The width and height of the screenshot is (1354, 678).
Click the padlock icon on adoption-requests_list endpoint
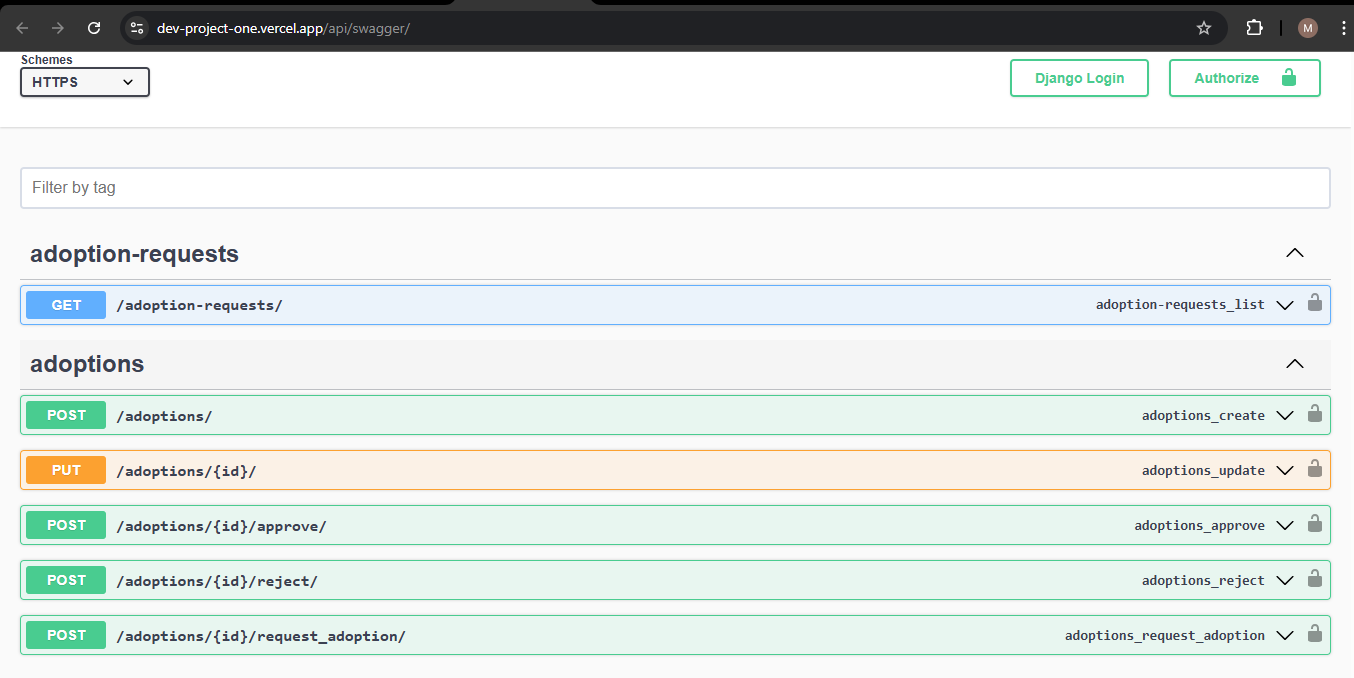(1314, 305)
